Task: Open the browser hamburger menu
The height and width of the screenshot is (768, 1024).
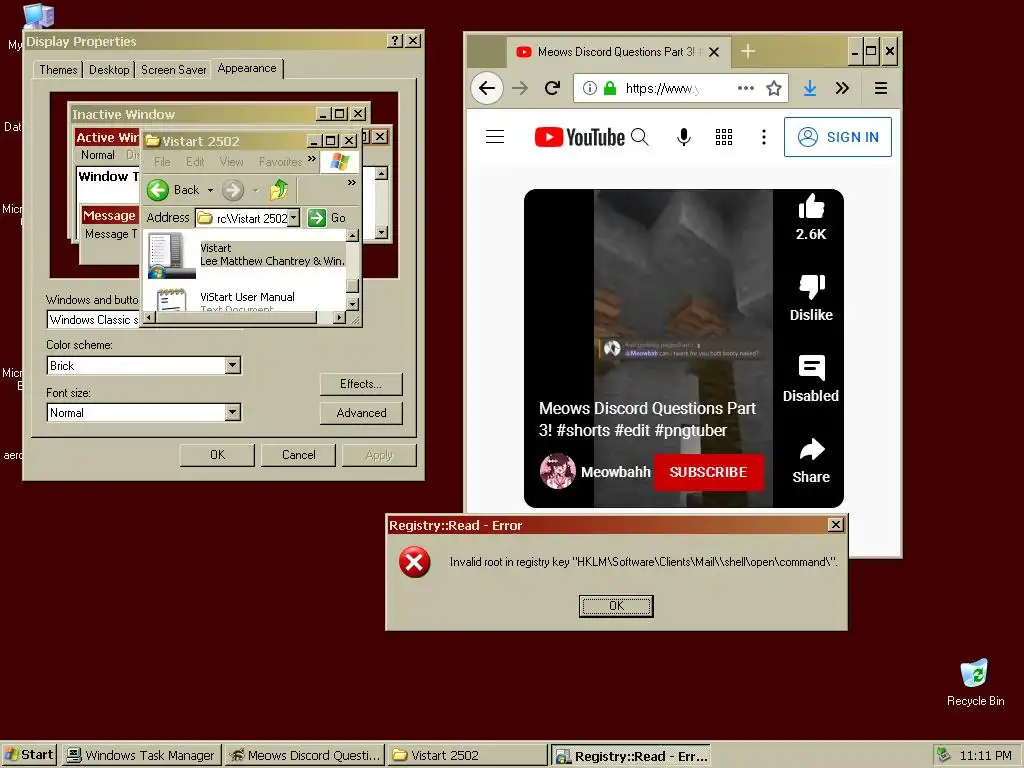Action: [880, 88]
